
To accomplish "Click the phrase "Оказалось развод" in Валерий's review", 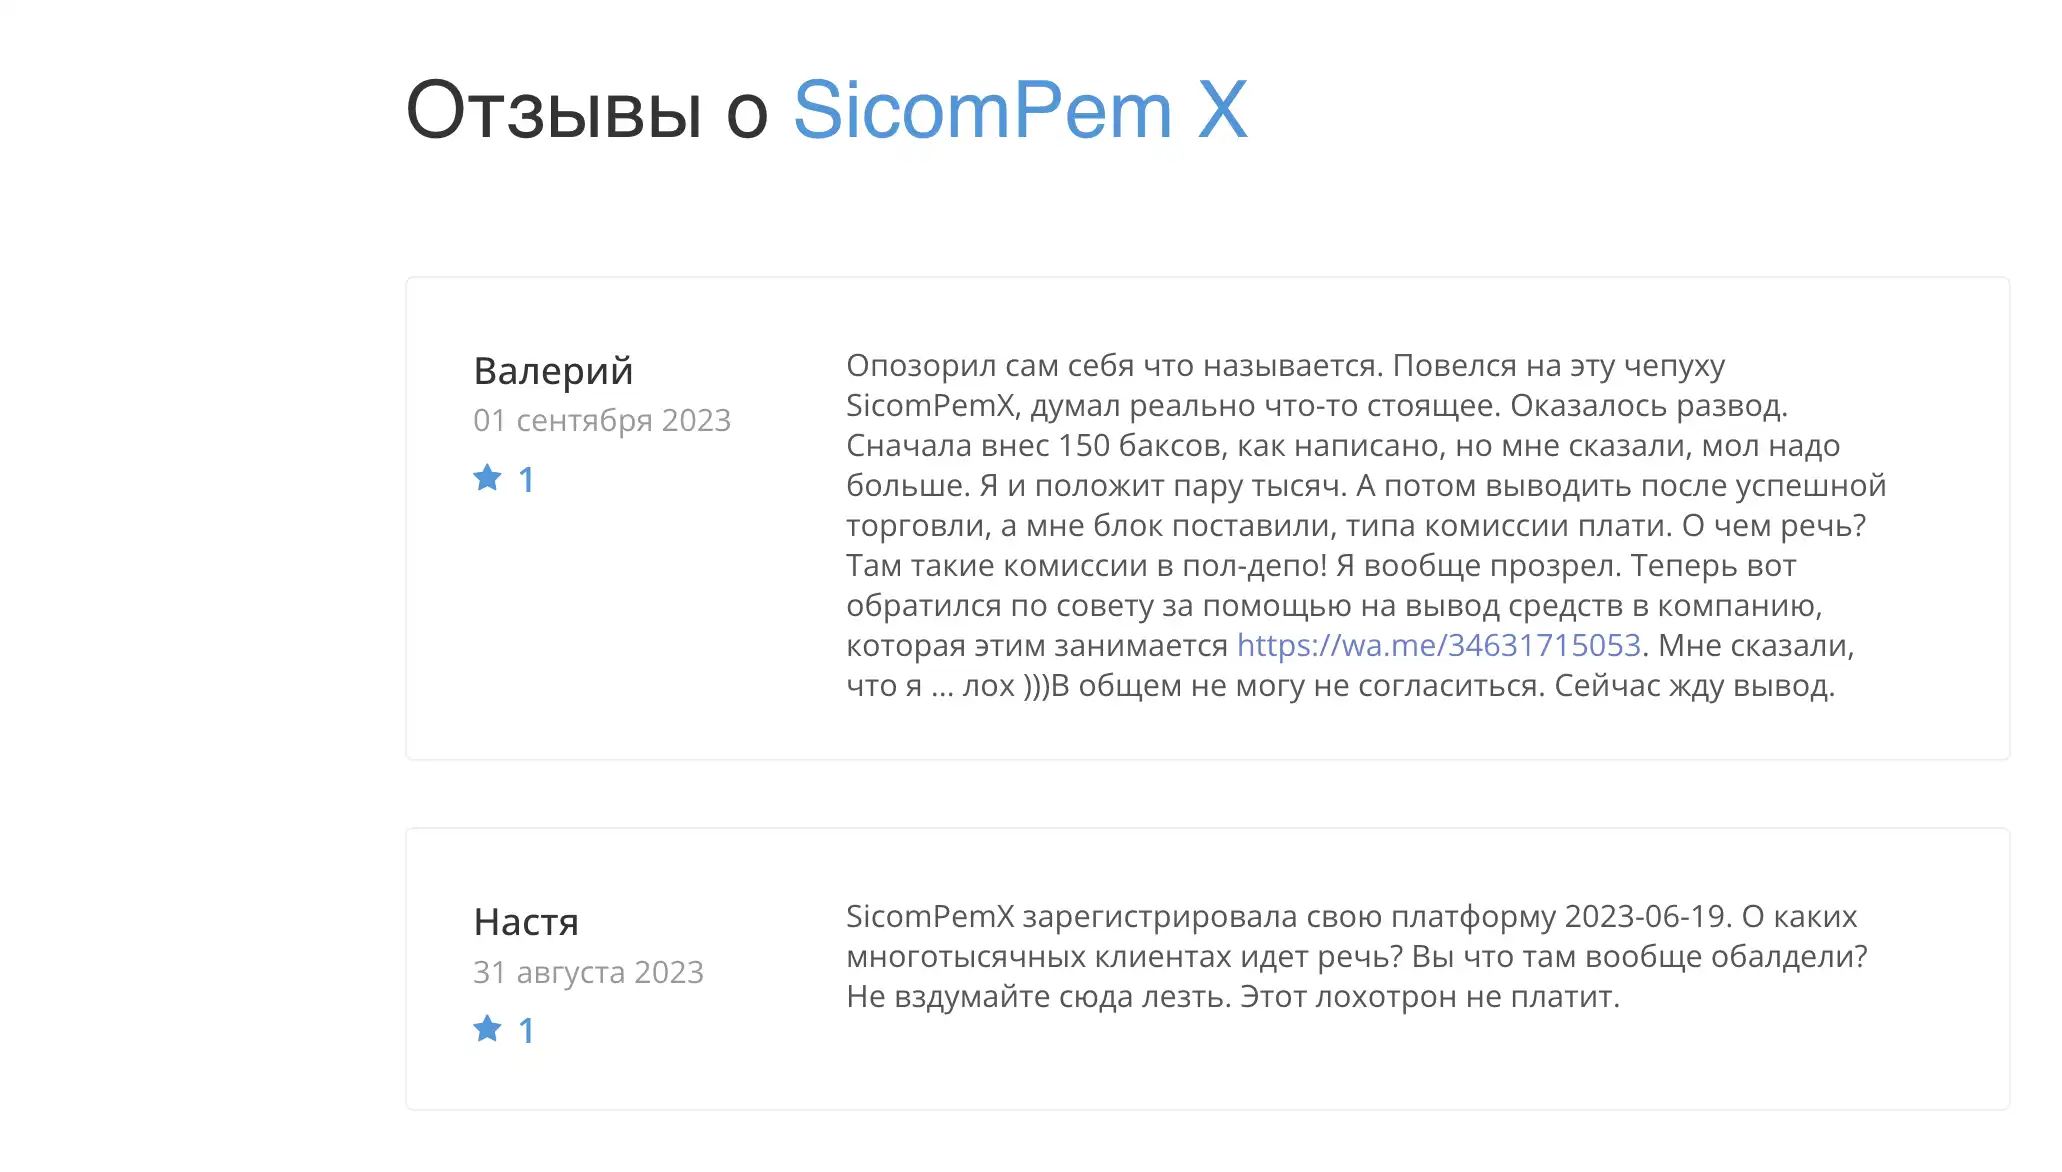I will (1647, 406).
